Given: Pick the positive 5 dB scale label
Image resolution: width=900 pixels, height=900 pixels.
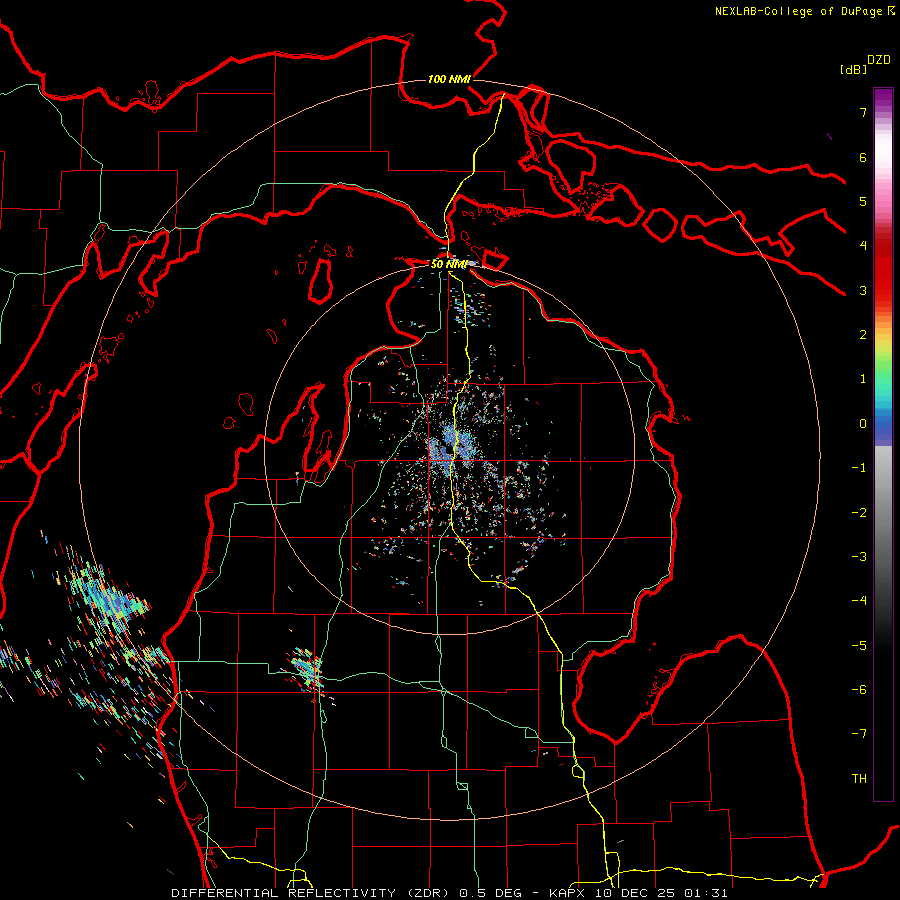Looking at the screenshot, I should (x=863, y=201).
